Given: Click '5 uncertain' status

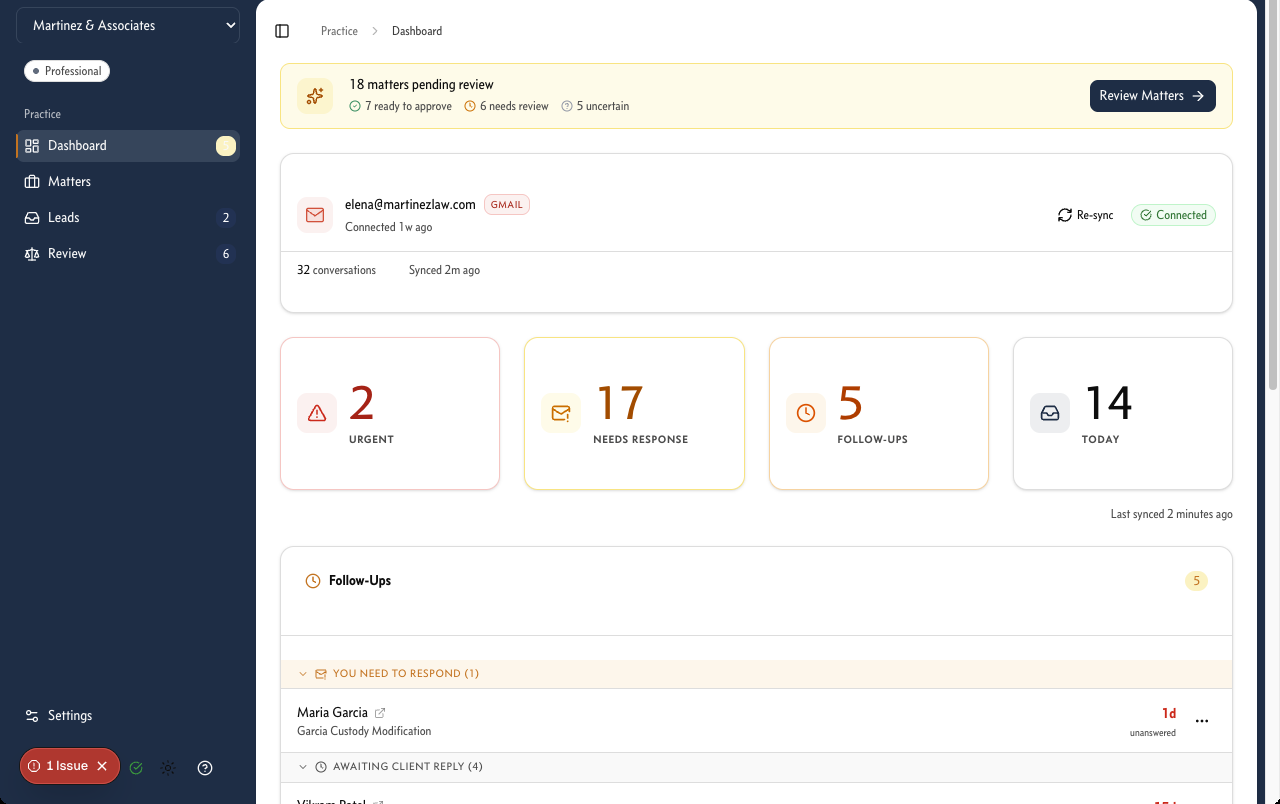Looking at the screenshot, I should pos(596,106).
